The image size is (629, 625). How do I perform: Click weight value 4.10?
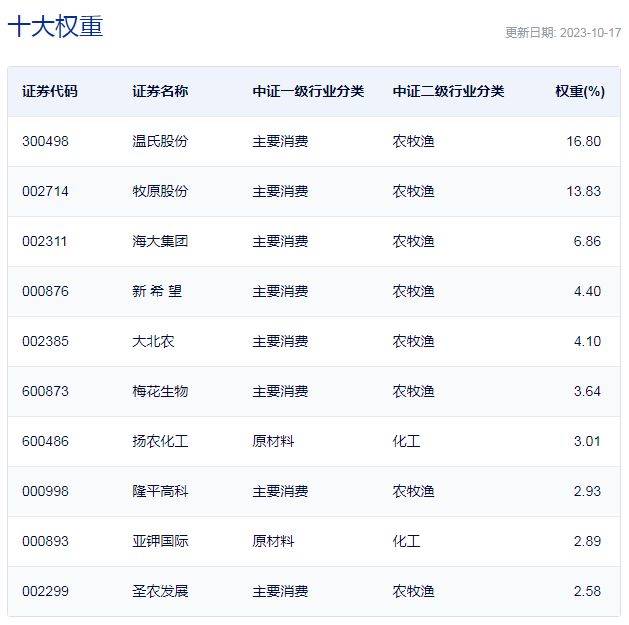(x=587, y=341)
